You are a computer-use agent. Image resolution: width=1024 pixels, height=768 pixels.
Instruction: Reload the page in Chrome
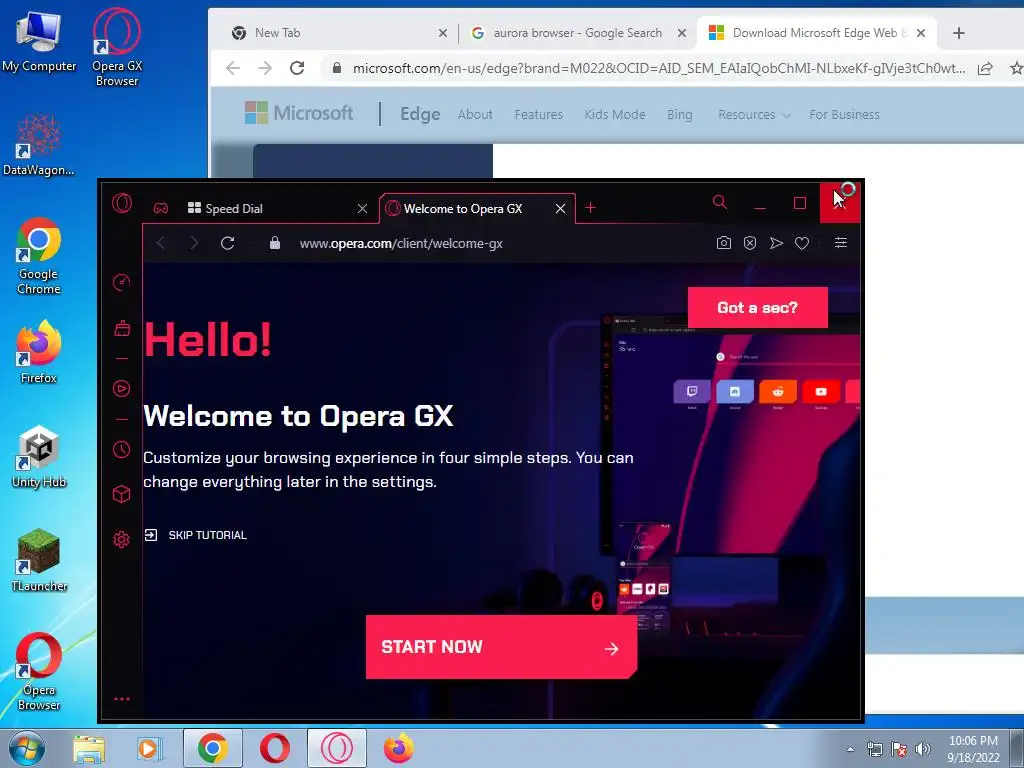[297, 68]
